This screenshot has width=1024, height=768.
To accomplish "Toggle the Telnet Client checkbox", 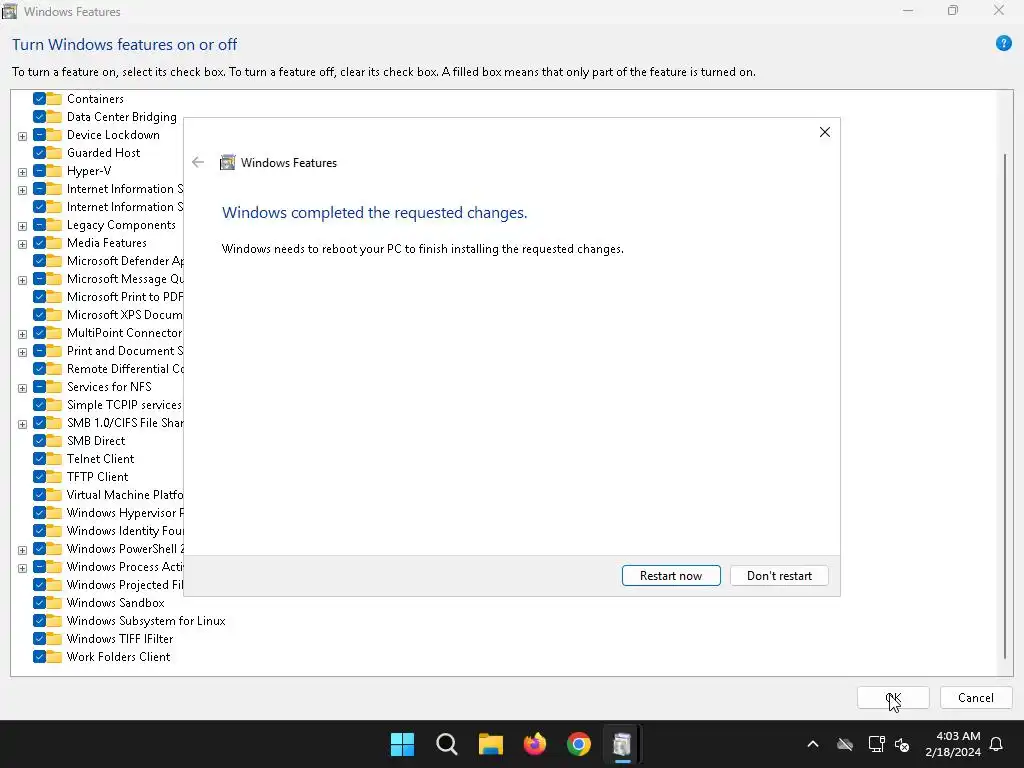I will tap(39, 458).
